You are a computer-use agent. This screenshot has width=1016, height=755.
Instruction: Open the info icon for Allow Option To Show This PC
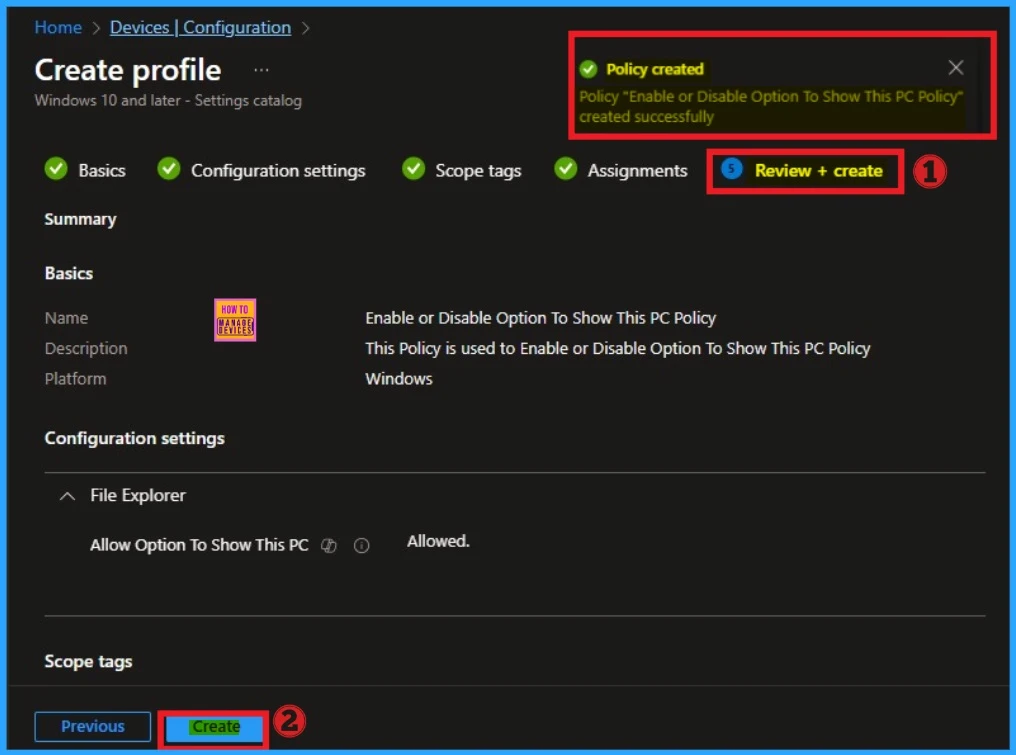[362, 546]
